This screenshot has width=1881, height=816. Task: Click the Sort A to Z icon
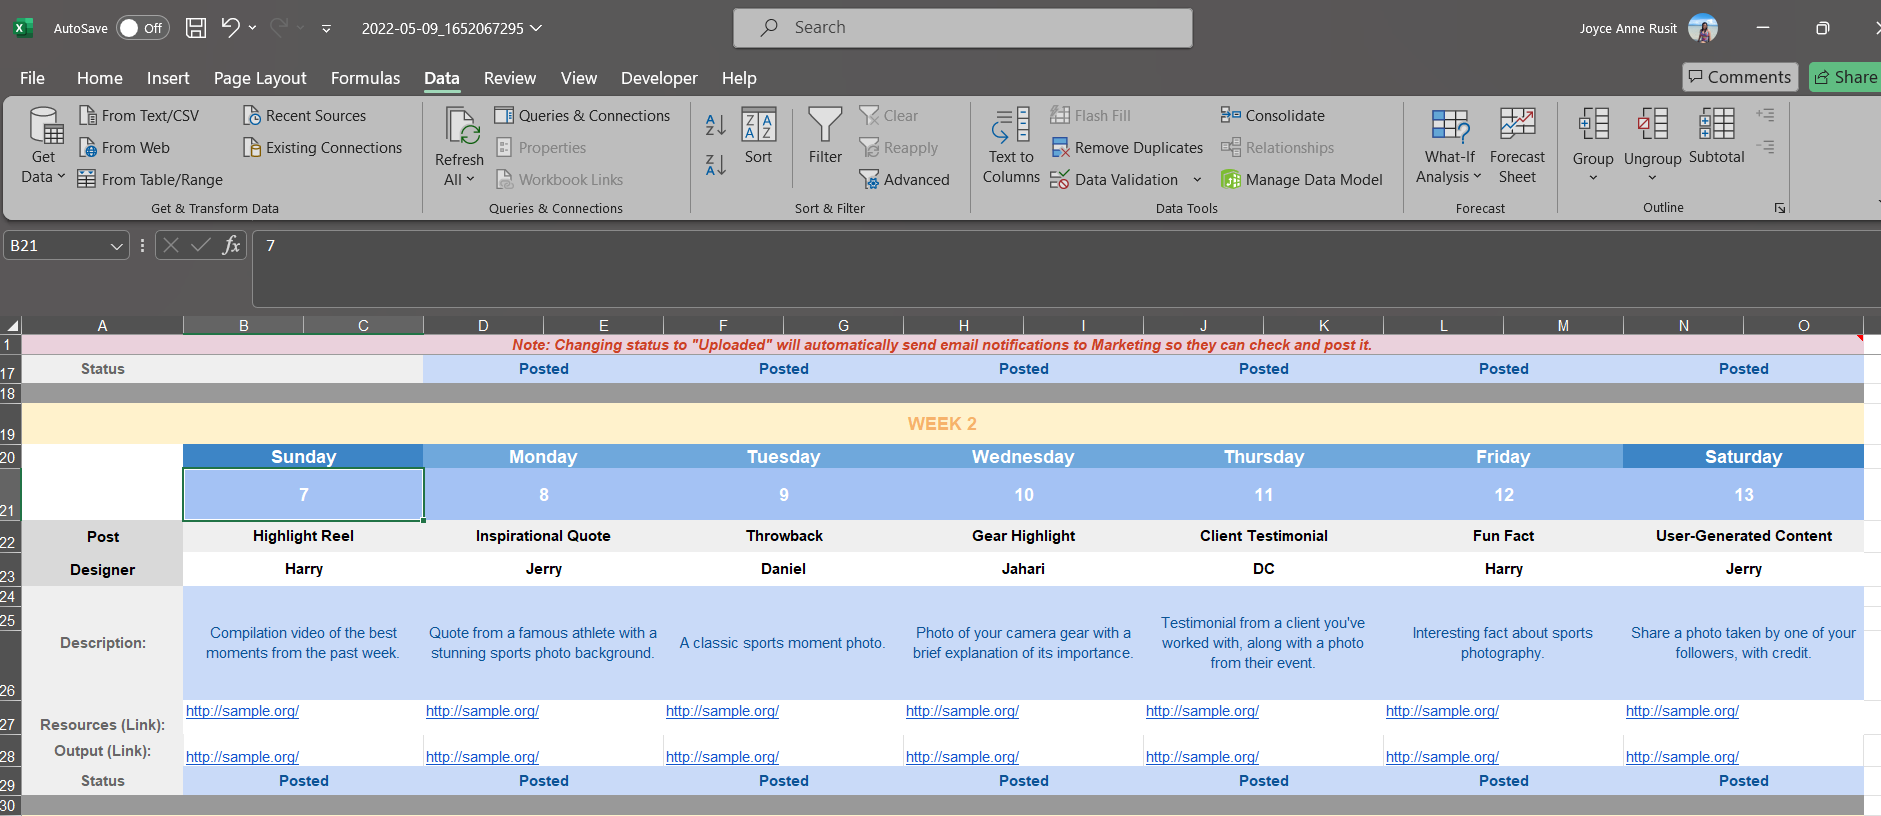pos(715,125)
